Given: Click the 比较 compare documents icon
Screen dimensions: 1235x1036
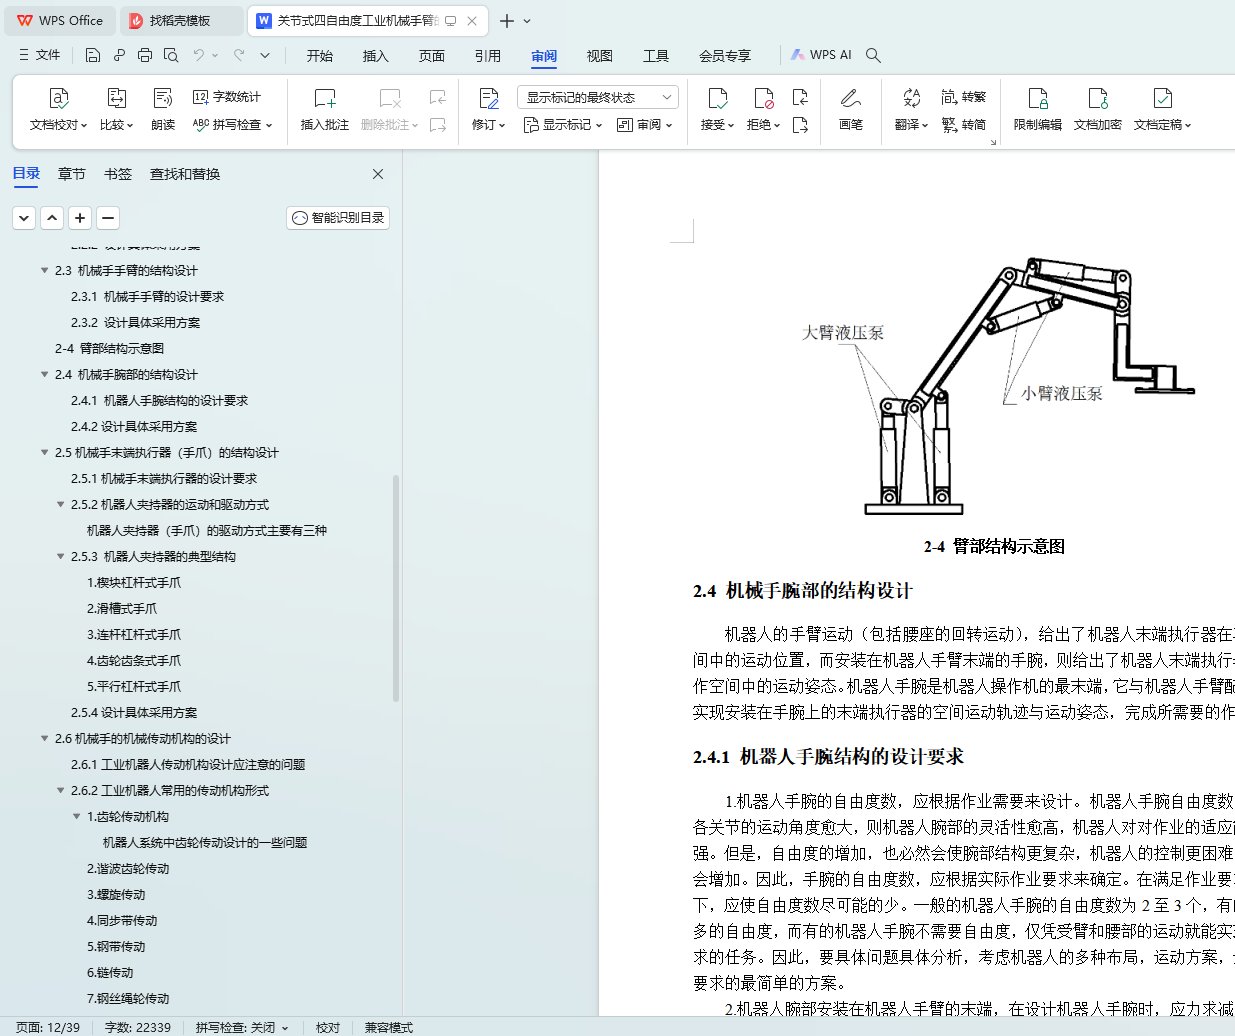Looking at the screenshot, I should [116, 98].
